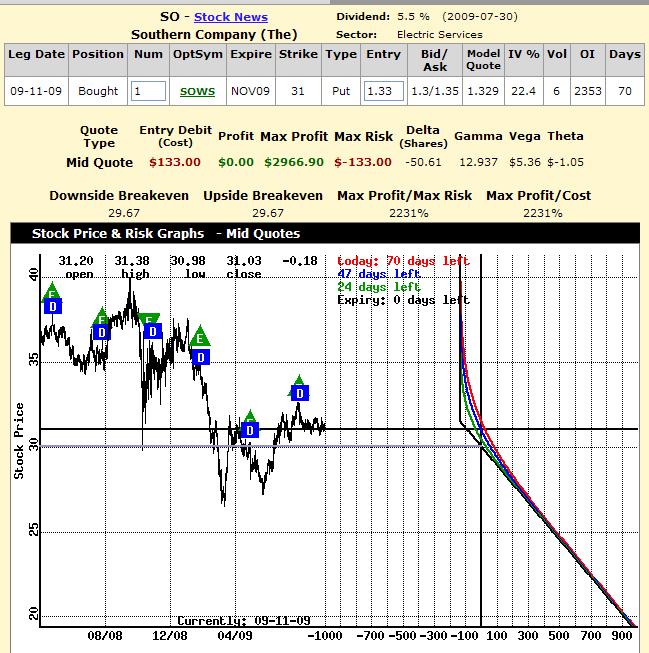
Task: Select the D marker nearest the 30 price line
Action: [x=250, y=430]
